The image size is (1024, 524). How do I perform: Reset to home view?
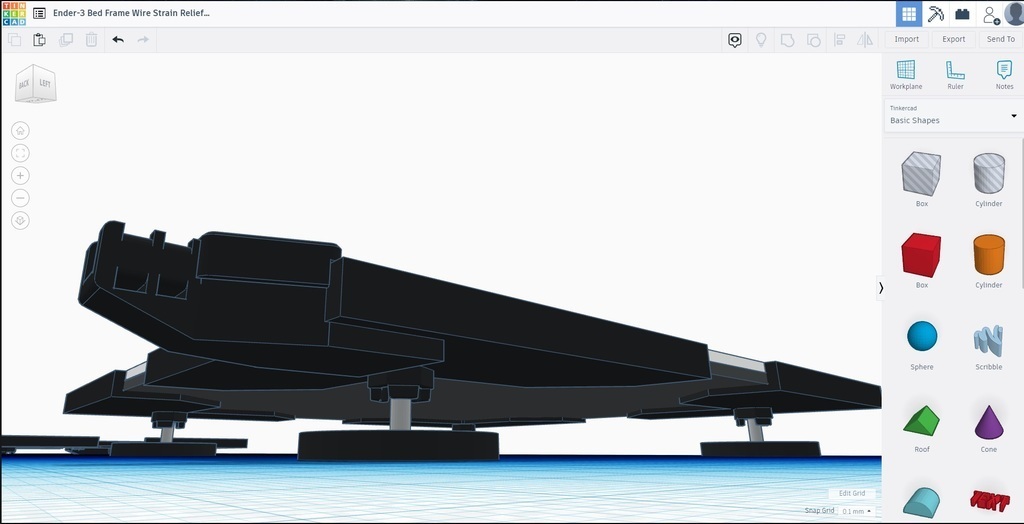(20, 131)
